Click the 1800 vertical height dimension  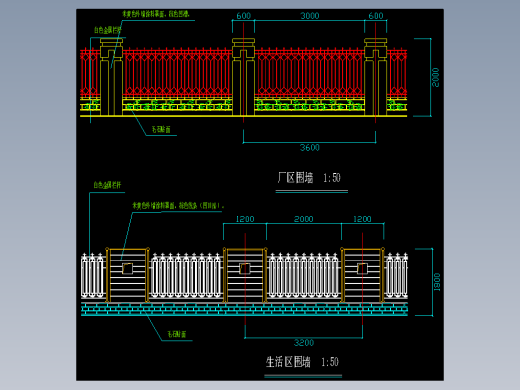(437, 282)
